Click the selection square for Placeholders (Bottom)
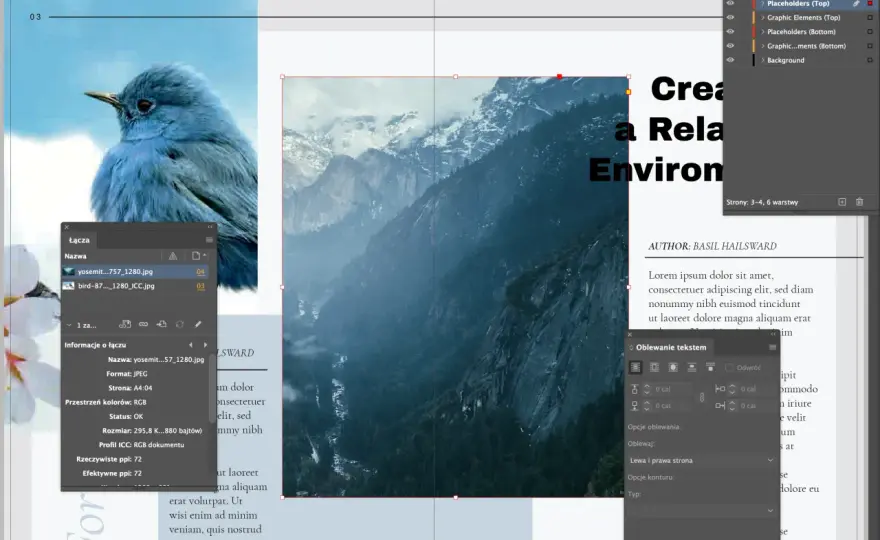Screen dimensions: 880x540 (870, 32)
